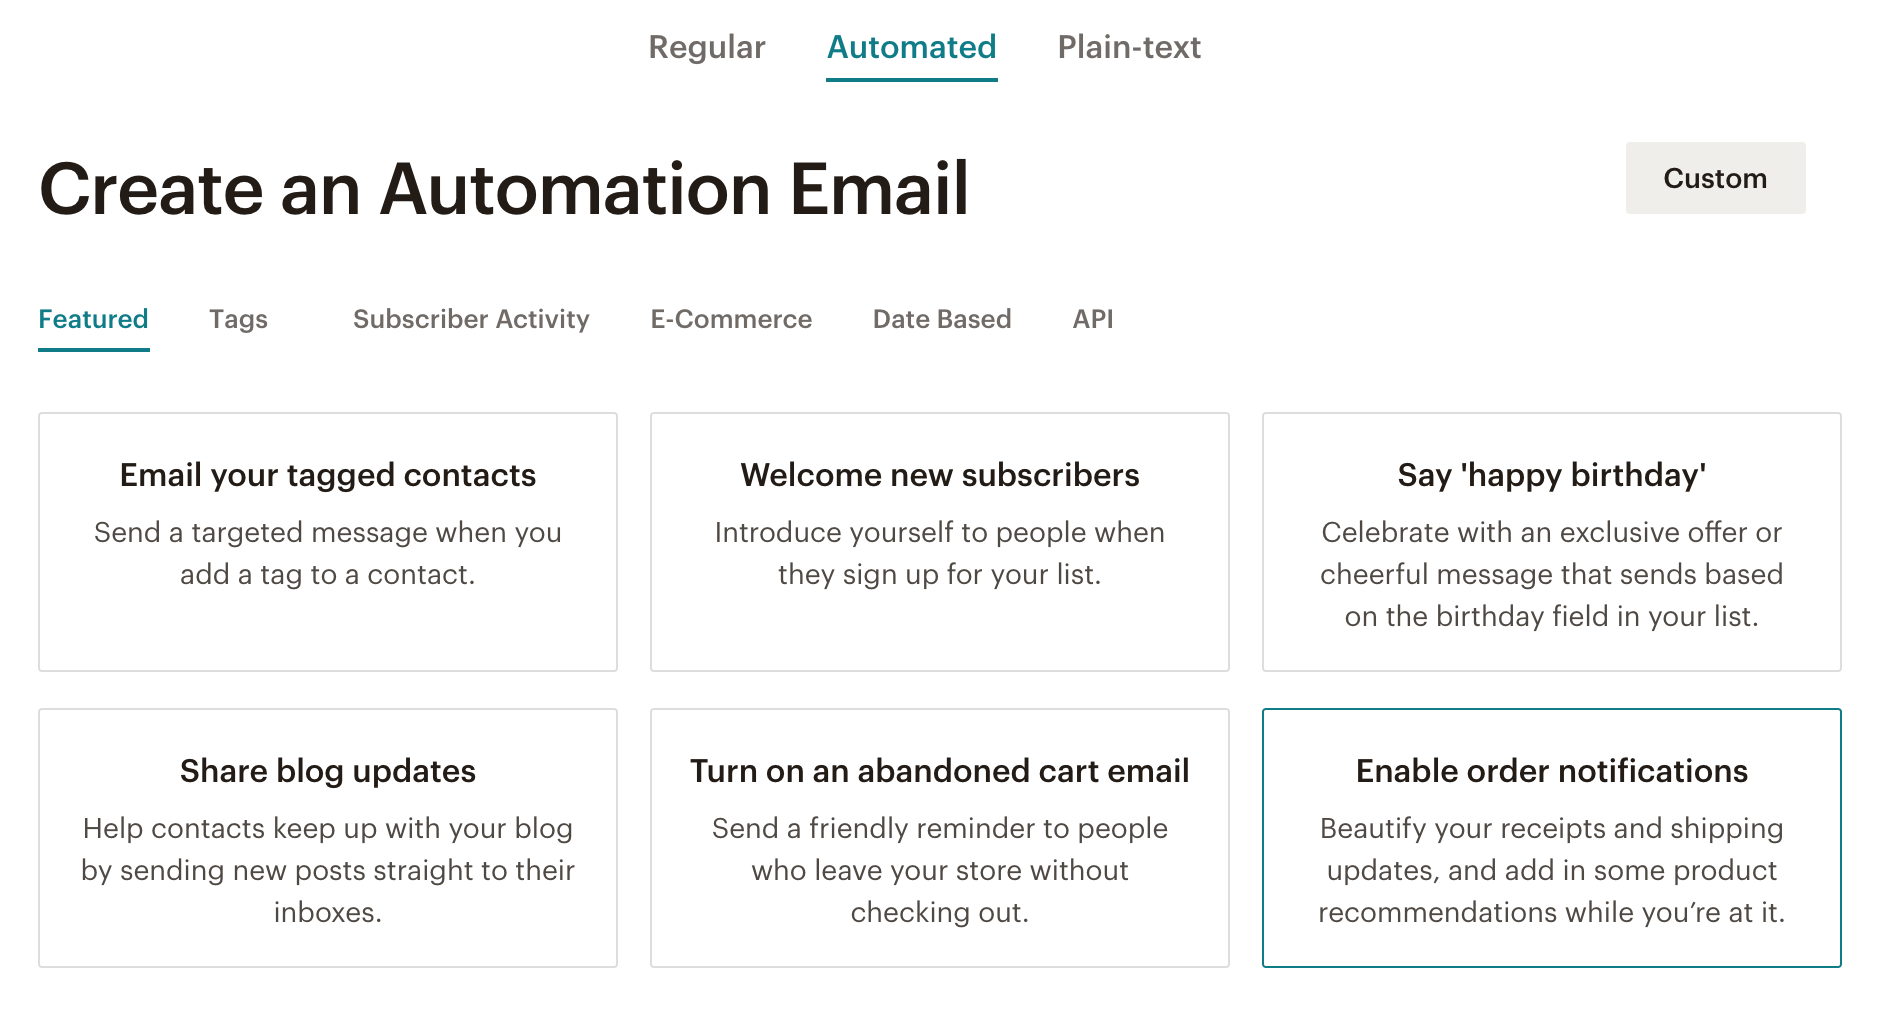
Task: Pick the 'Say happy birthday' automation card
Action: click(1551, 541)
